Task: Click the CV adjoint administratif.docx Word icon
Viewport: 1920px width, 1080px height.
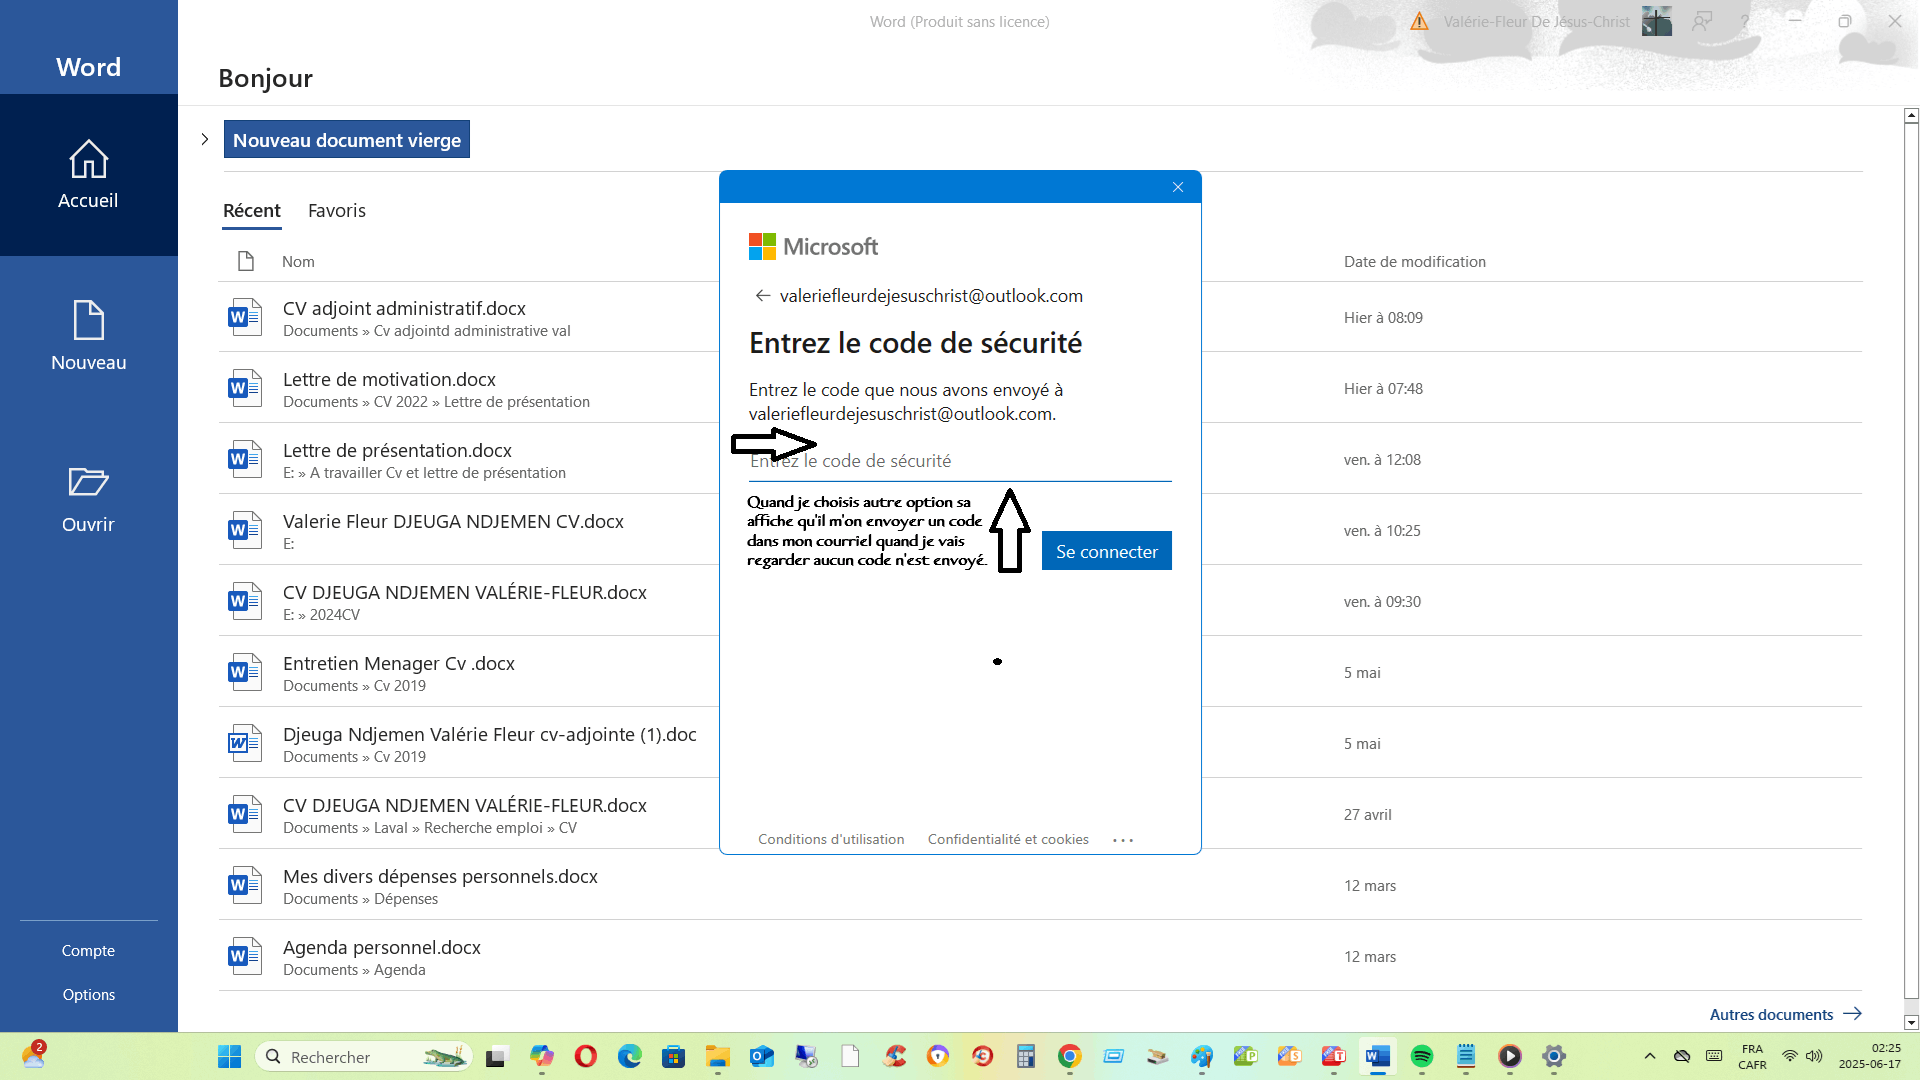Action: [244, 318]
